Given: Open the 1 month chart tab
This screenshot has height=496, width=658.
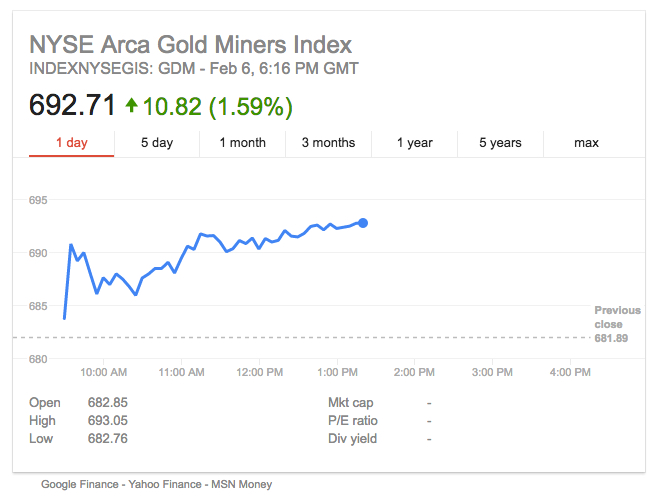Looking at the screenshot, I should click(243, 143).
